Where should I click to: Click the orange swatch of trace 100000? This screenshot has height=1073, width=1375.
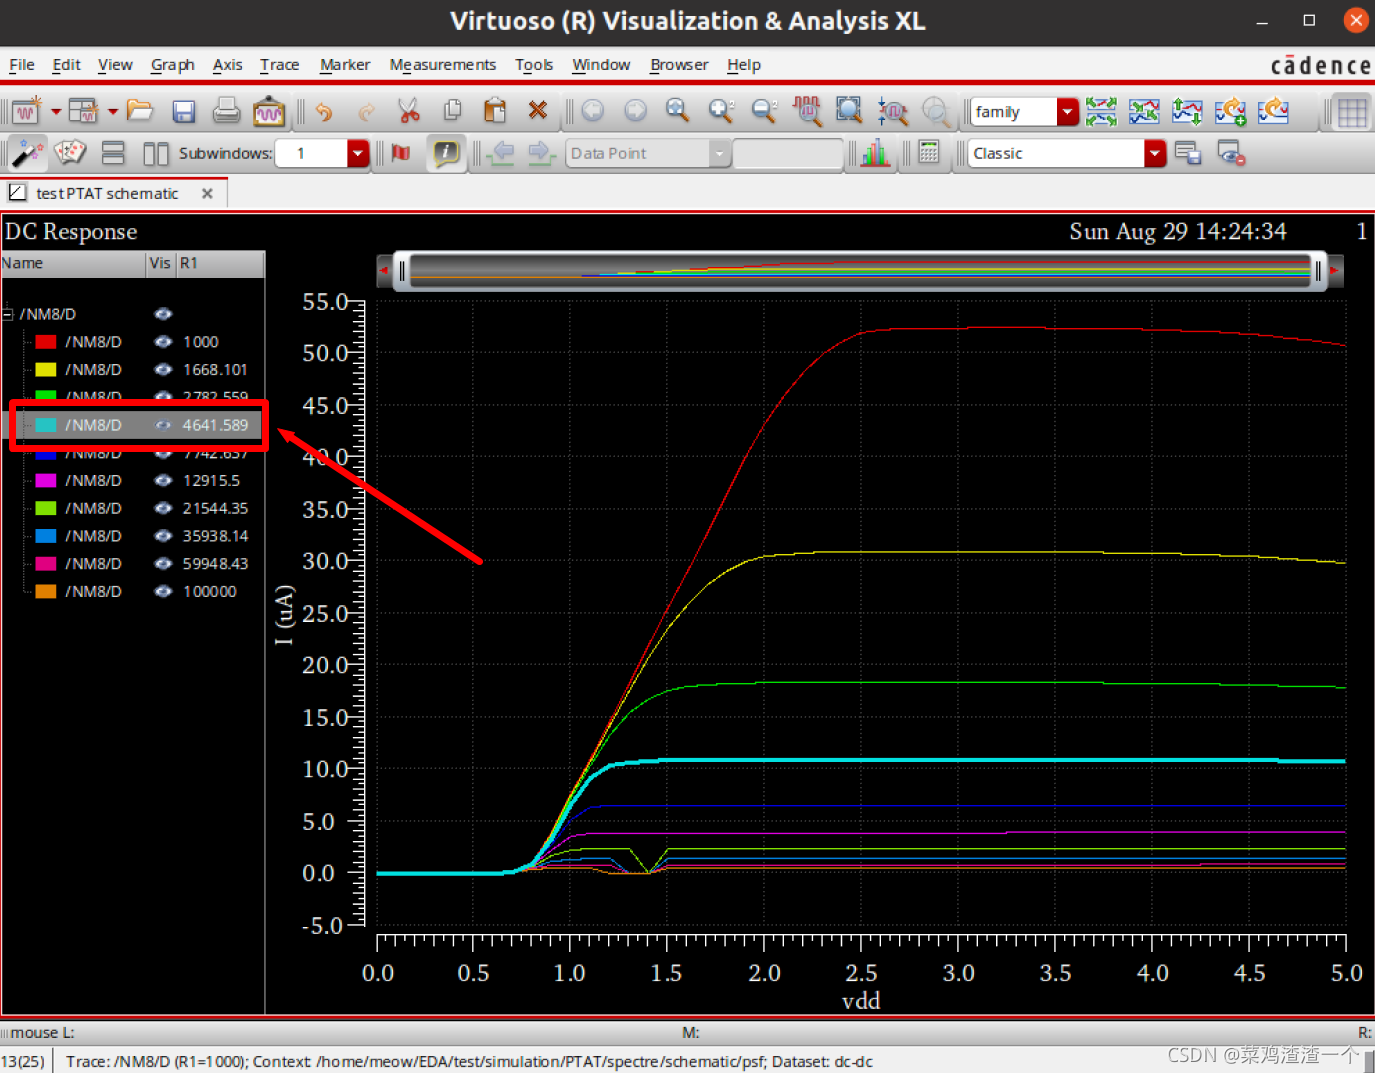point(46,592)
